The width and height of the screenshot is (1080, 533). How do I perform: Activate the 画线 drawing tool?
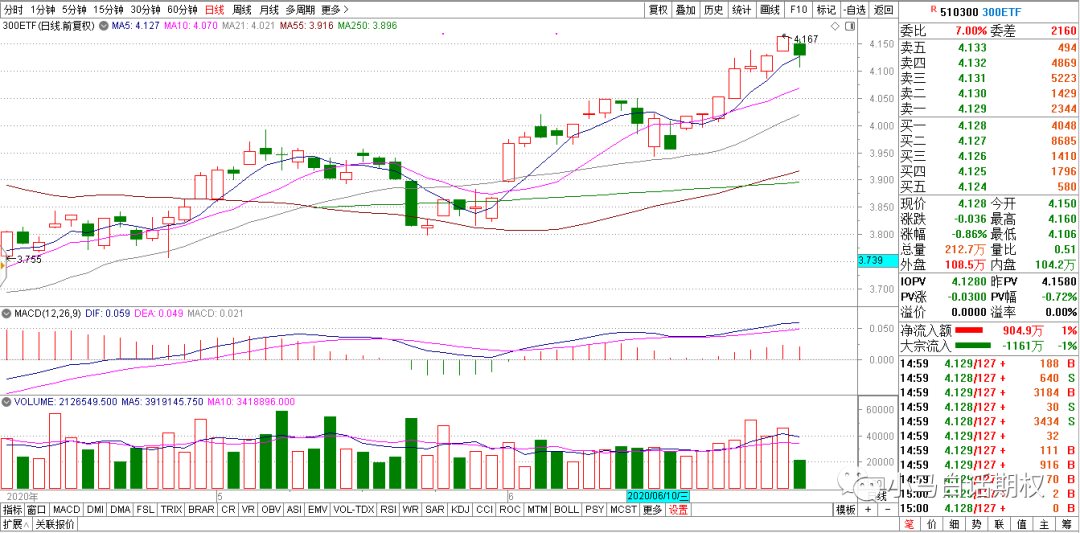pos(769,10)
